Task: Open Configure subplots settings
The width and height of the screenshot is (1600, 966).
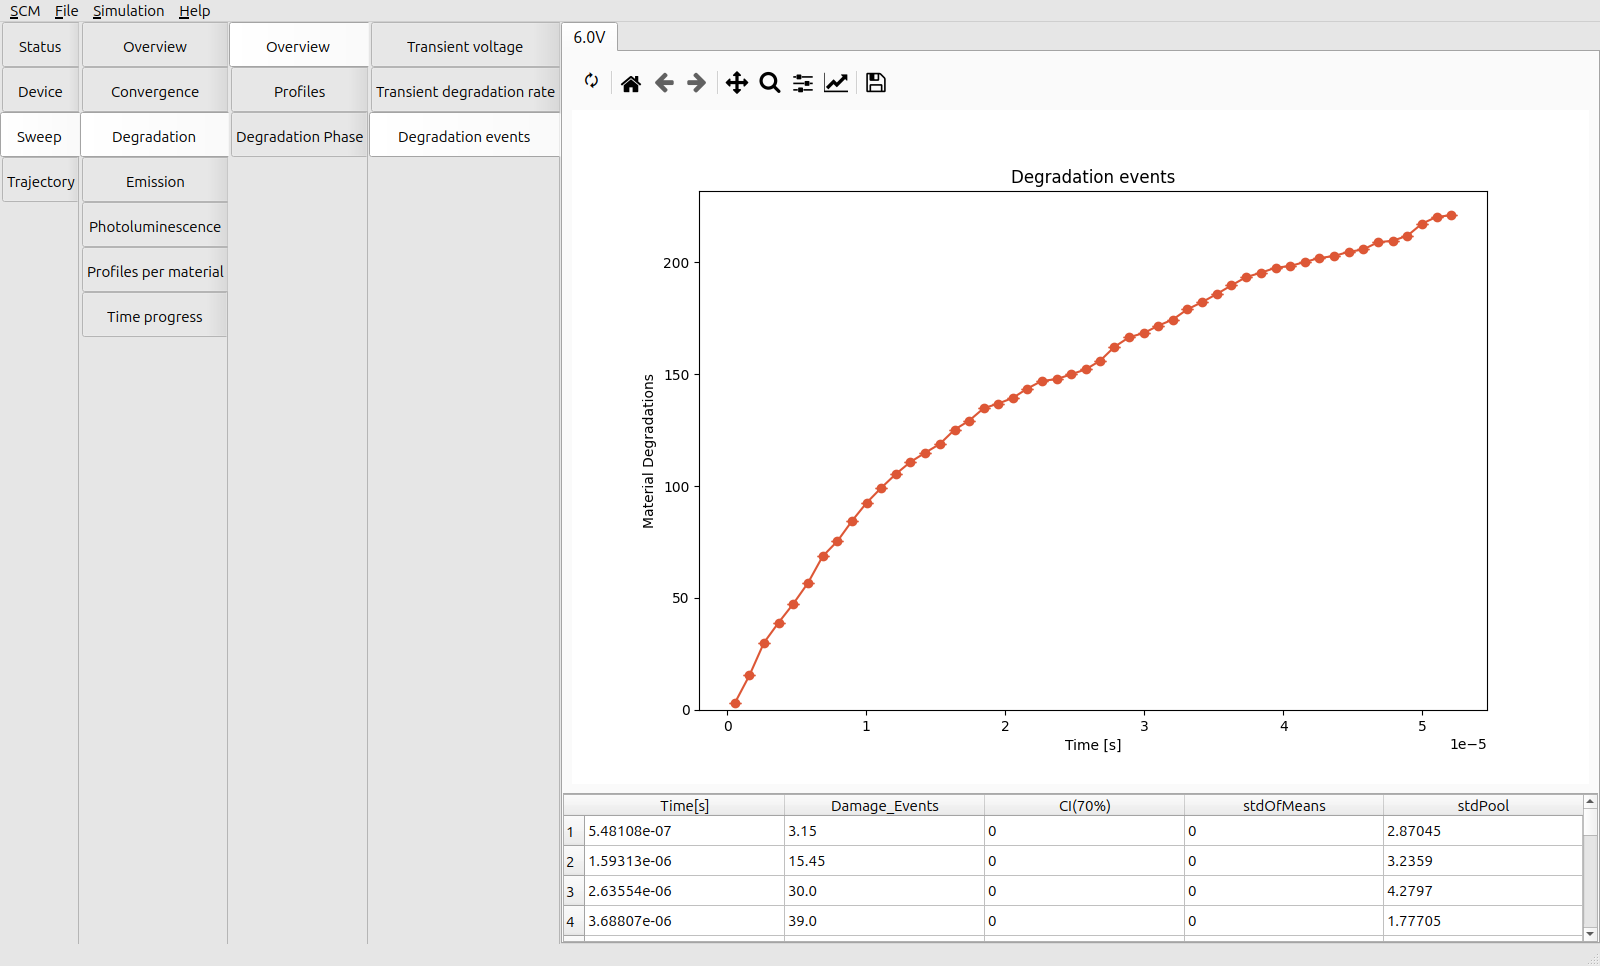Action: pyautogui.click(x=803, y=83)
